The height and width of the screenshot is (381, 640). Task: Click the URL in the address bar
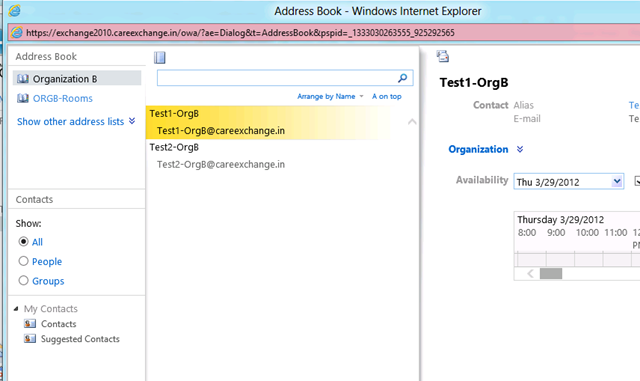[x=240, y=33]
